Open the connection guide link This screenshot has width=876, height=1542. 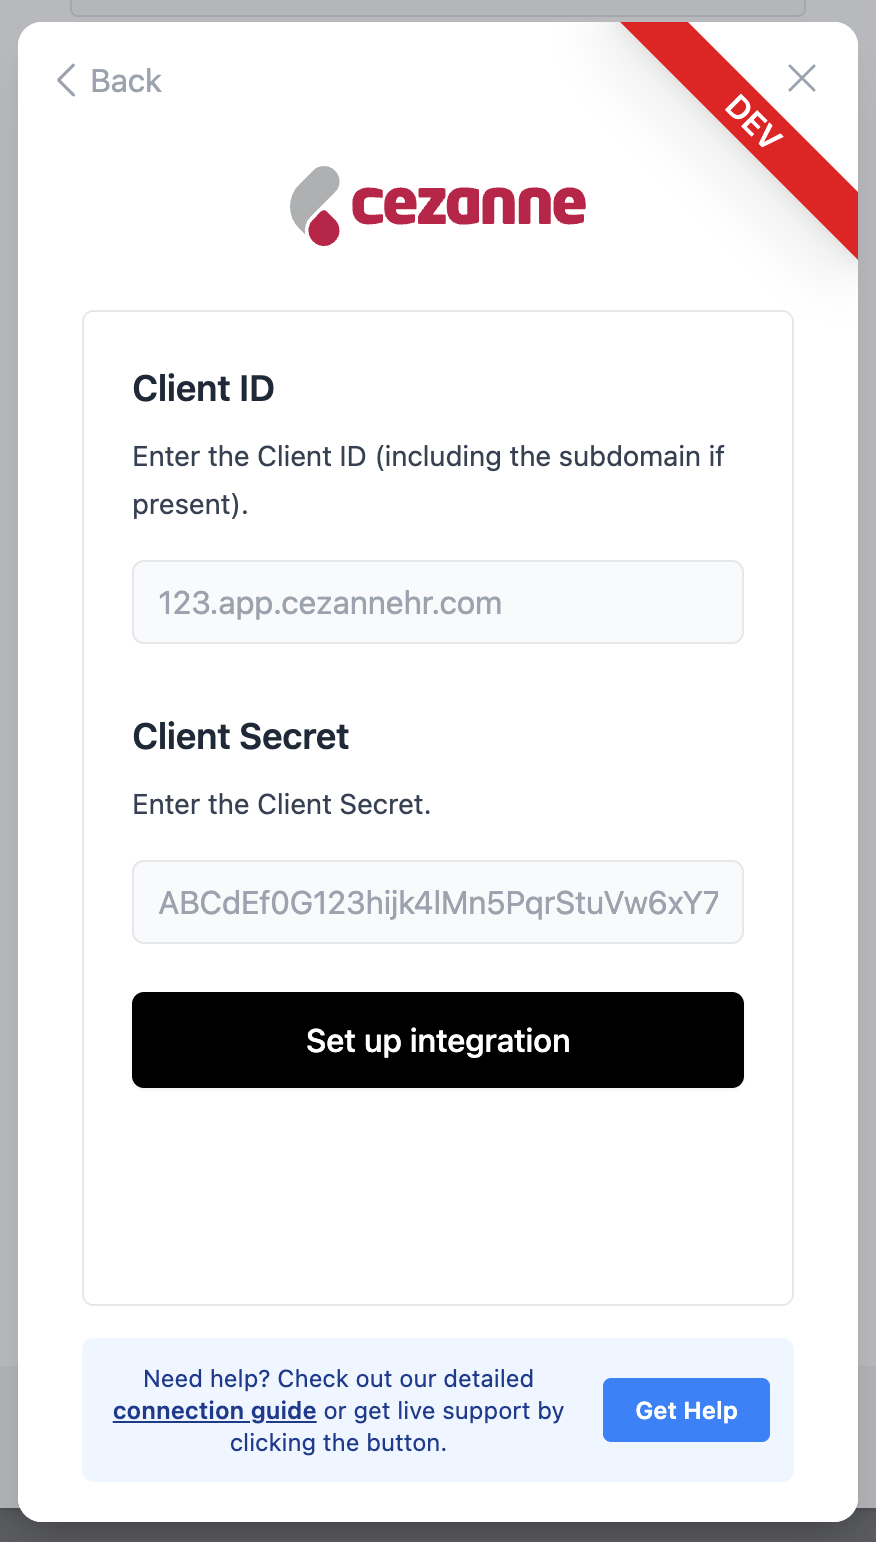click(x=214, y=1411)
